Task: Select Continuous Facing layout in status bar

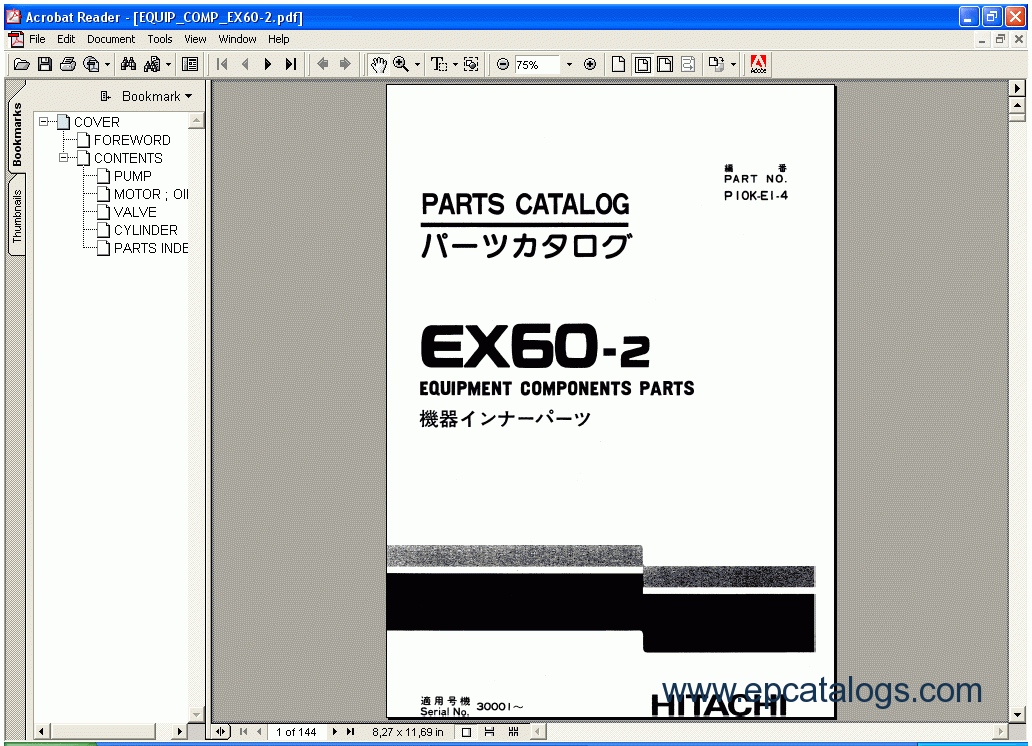Action: tap(513, 732)
